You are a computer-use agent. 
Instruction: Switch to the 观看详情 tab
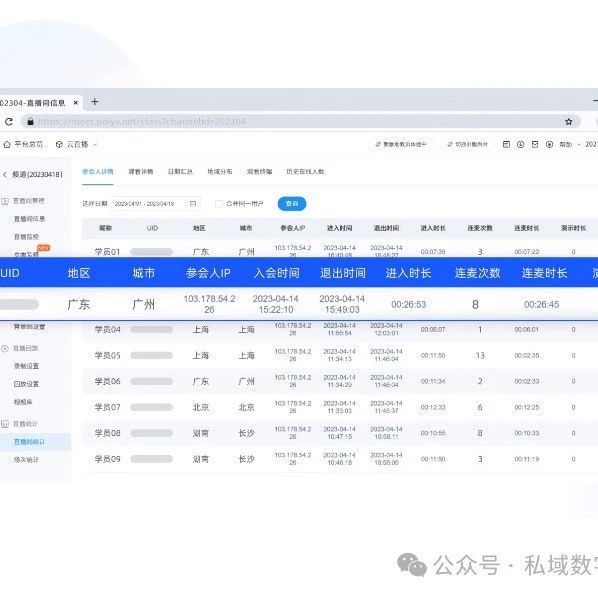coord(141,172)
